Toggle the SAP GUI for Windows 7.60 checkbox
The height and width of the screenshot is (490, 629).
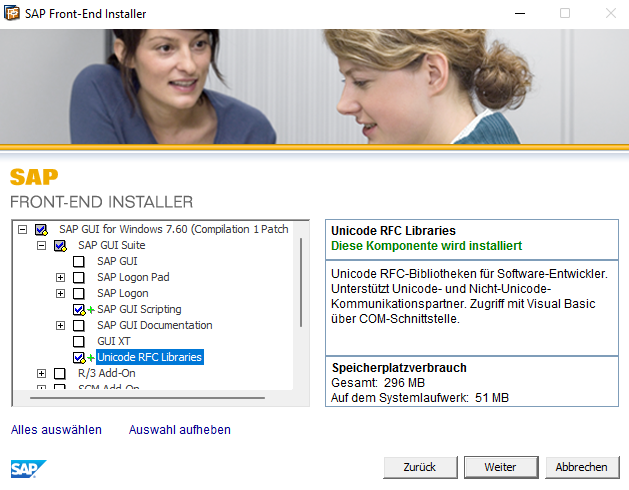point(41,230)
